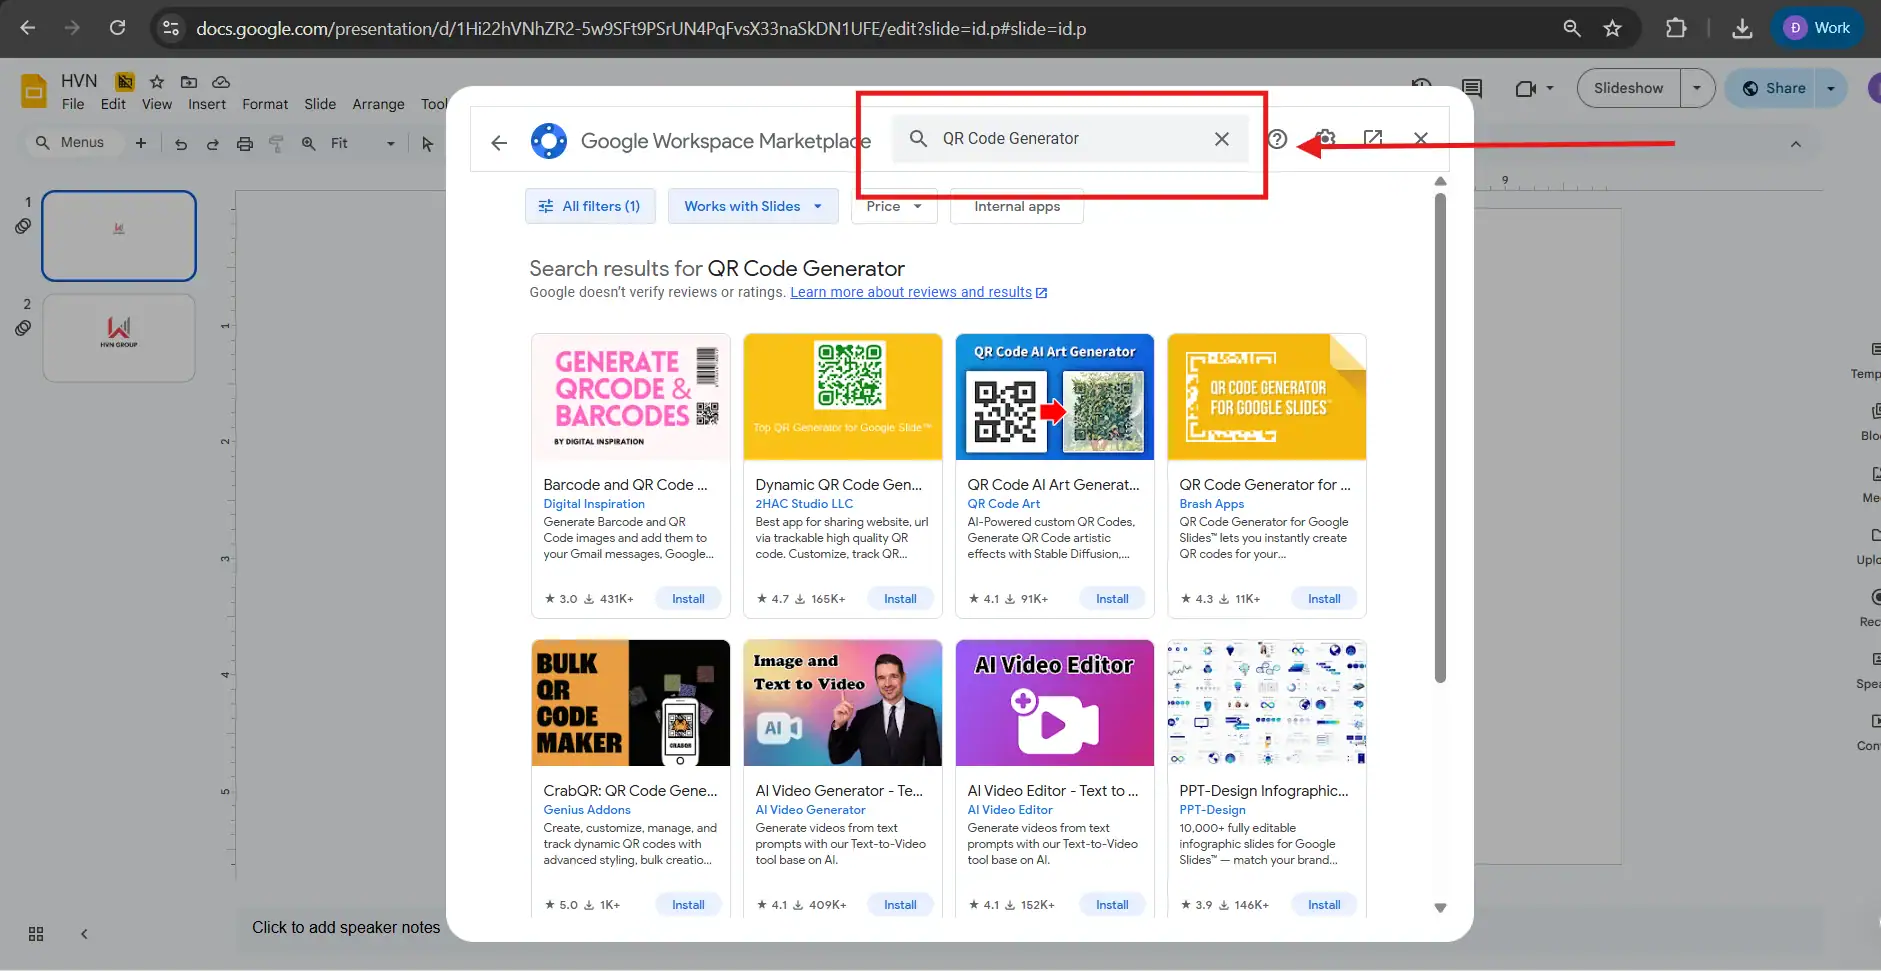Image resolution: width=1881 pixels, height=971 pixels.
Task: Click the Marketplace search field
Action: point(1070,139)
